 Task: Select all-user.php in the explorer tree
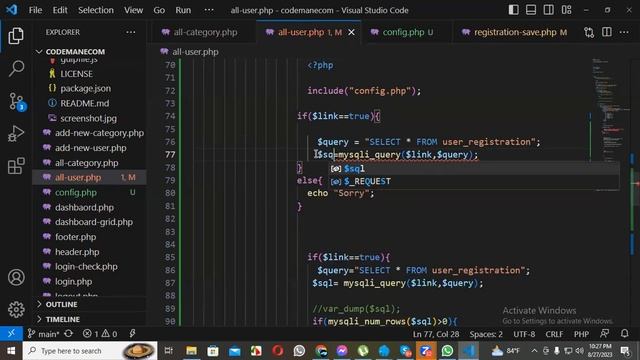(x=89, y=178)
